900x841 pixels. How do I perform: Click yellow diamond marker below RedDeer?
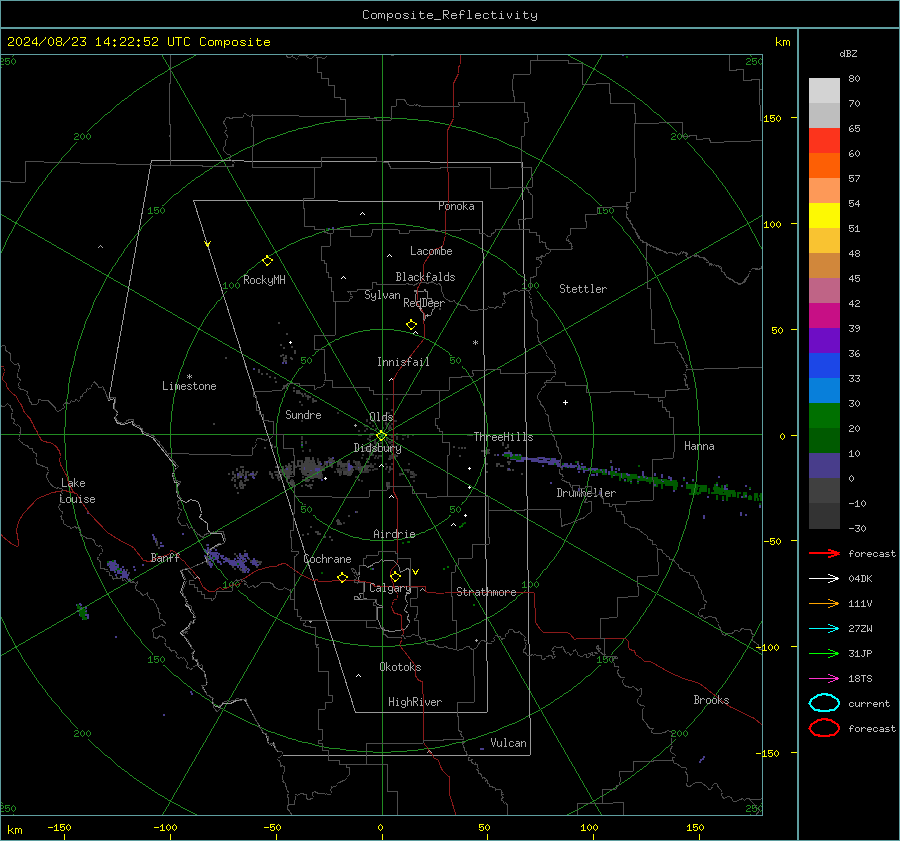click(412, 325)
